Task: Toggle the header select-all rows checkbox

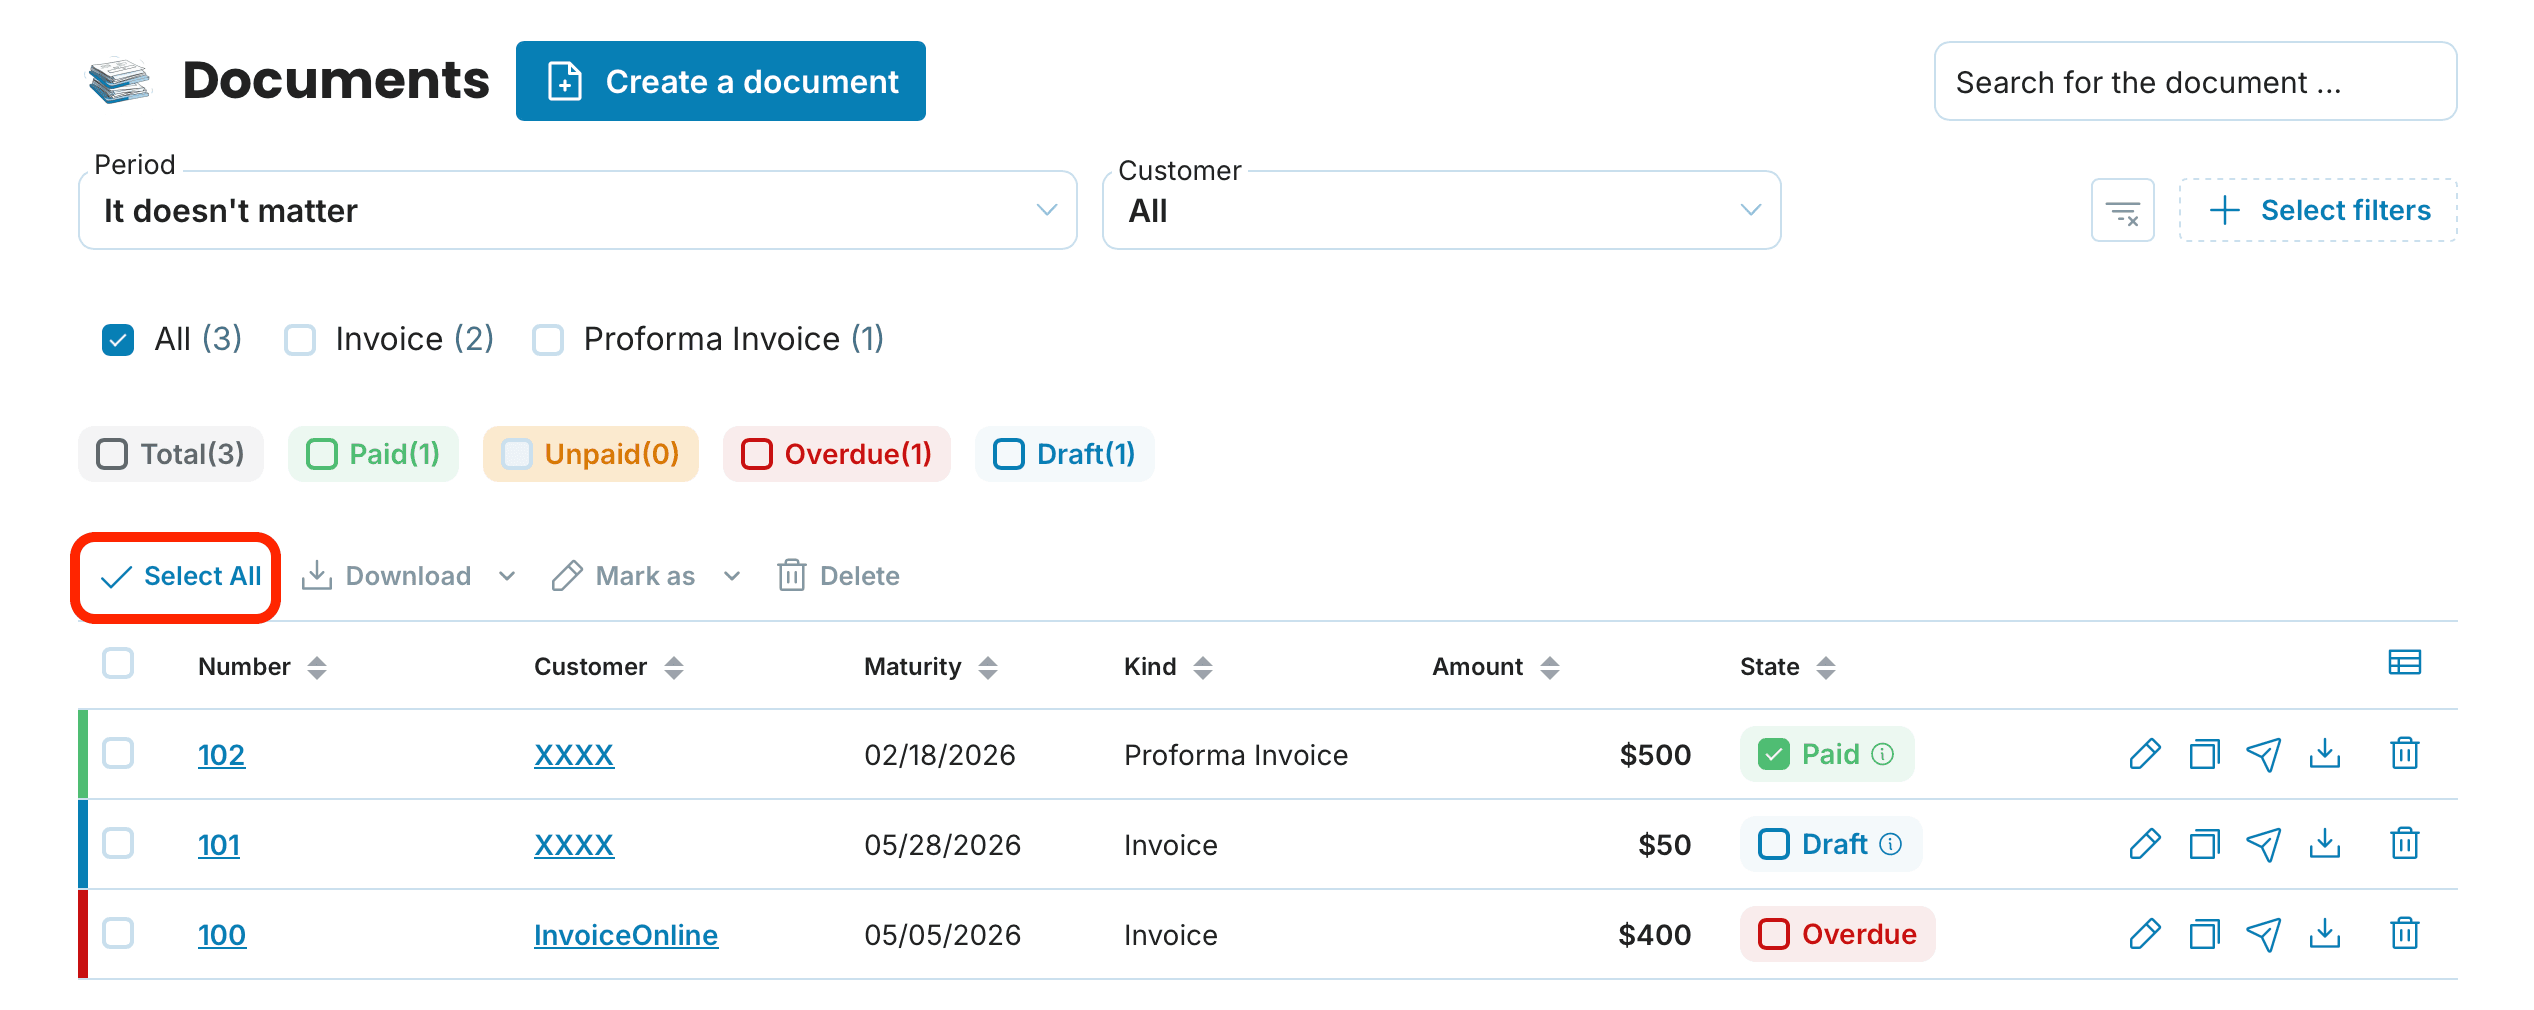Action: [118, 663]
